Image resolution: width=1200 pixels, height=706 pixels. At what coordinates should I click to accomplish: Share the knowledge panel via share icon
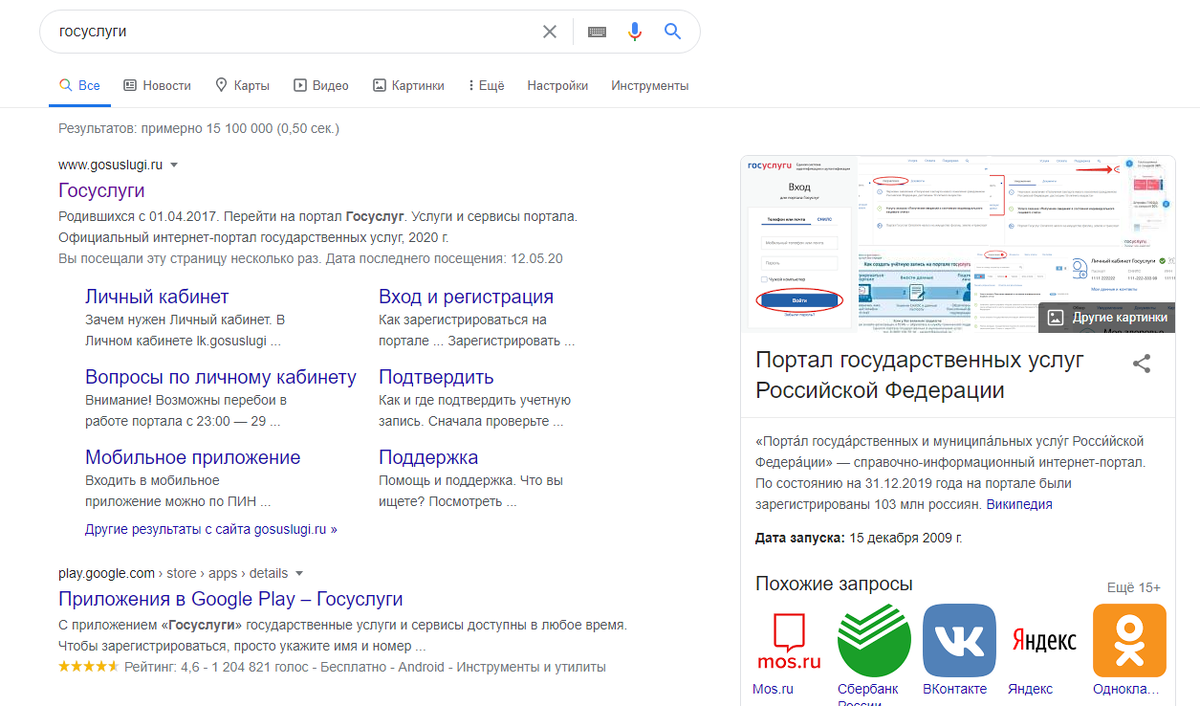1141,364
